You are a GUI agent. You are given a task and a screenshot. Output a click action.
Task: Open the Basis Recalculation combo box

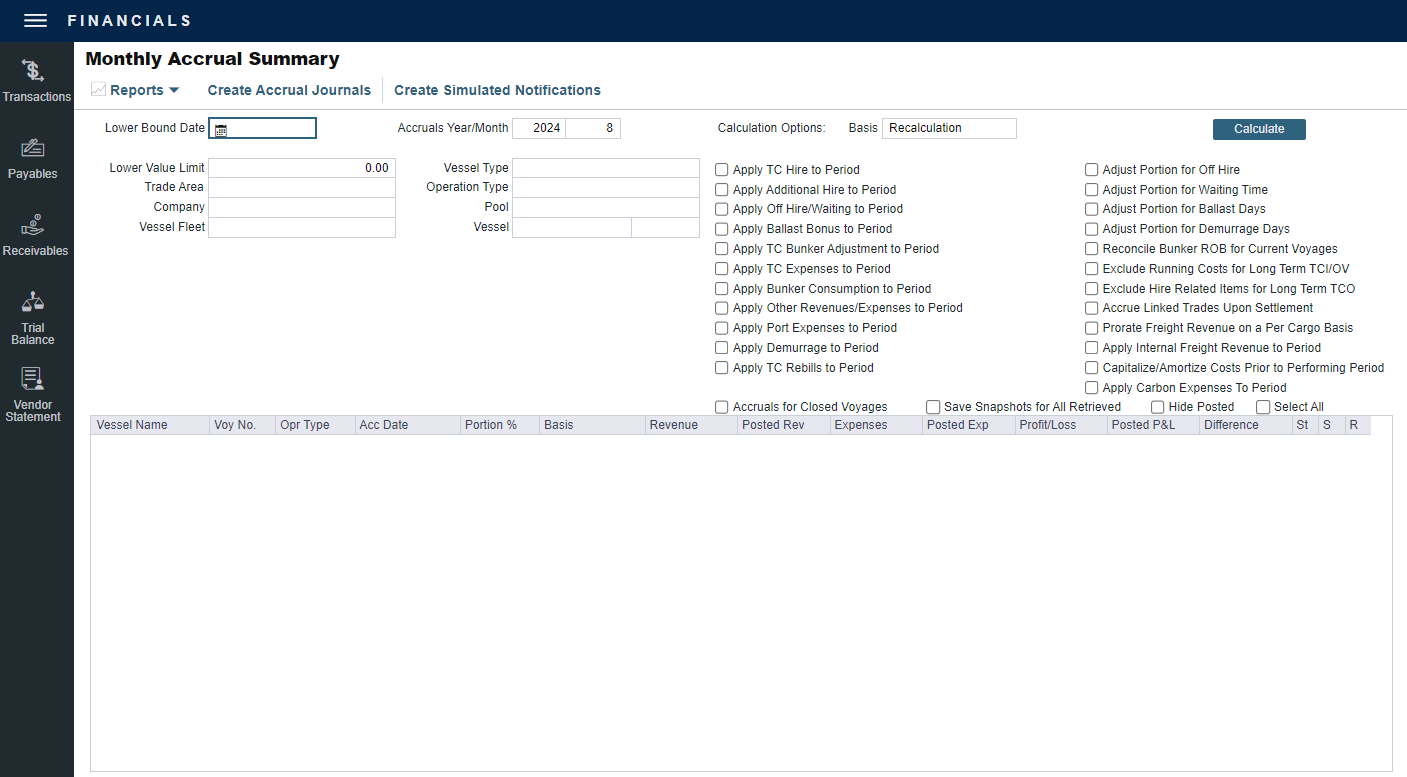coord(949,128)
